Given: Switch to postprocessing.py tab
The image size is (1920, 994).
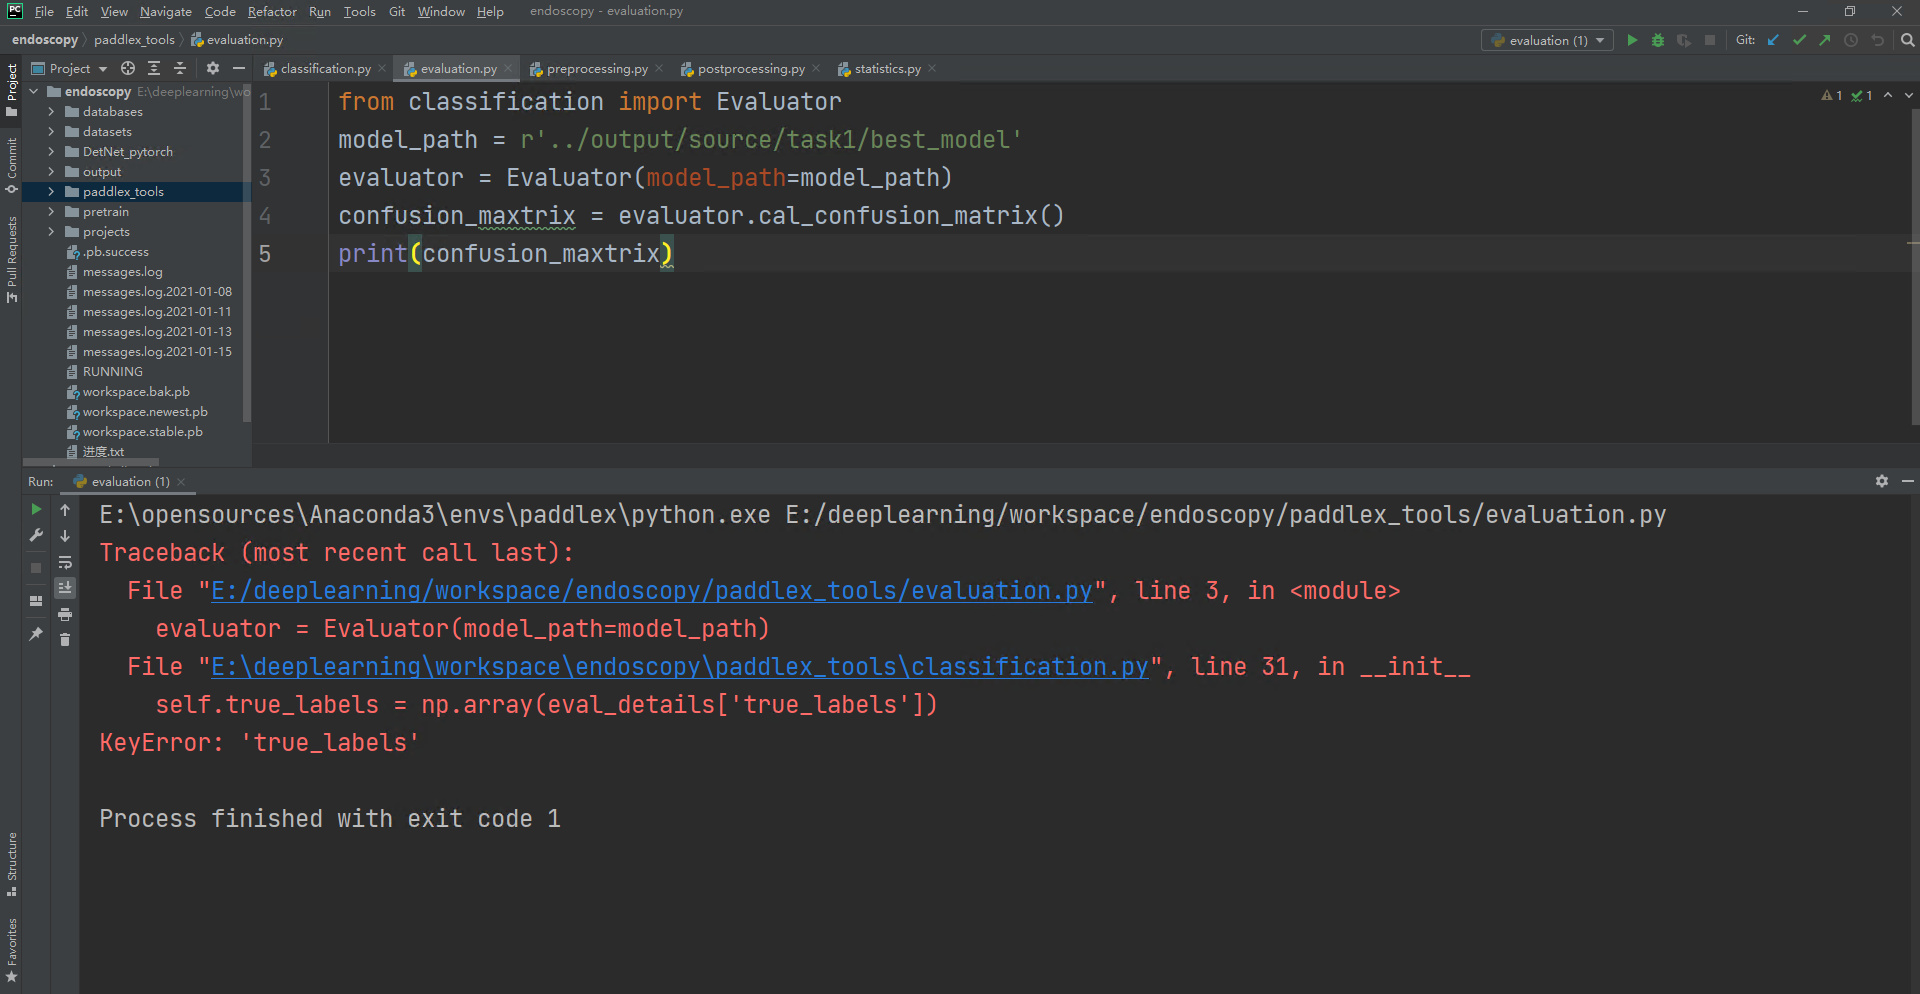Looking at the screenshot, I should coord(750,69).
